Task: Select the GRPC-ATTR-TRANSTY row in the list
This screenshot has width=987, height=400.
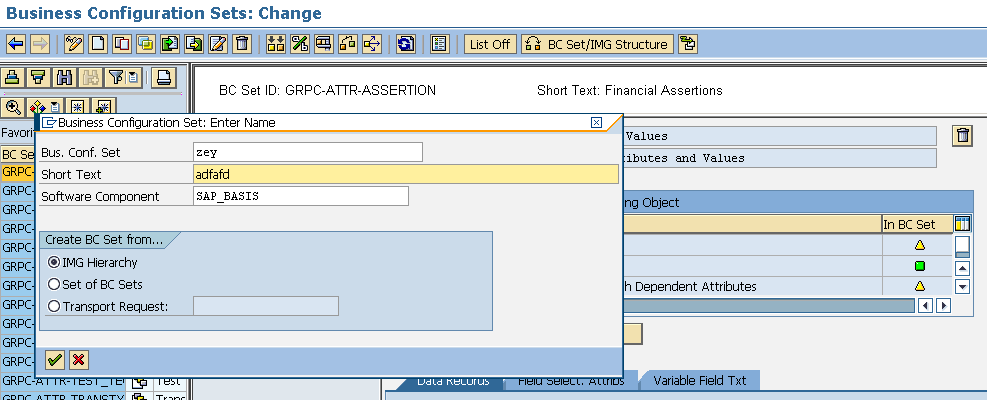Action: 63,397
